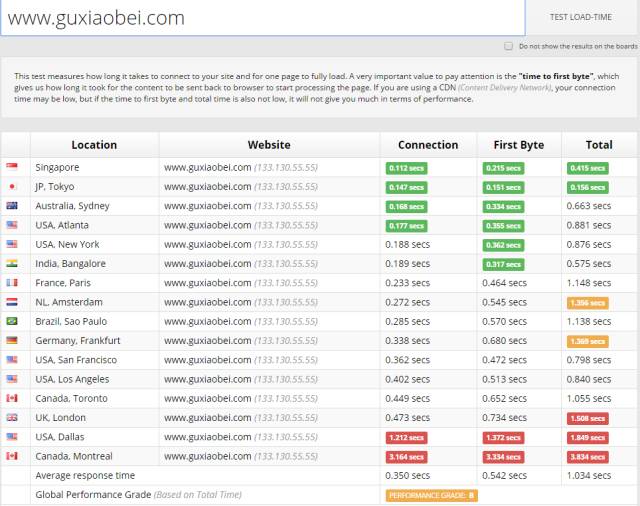640x506 pixels.
Task: Click the Australia flag icon for Sydney
Action: [x=12, y=205]
